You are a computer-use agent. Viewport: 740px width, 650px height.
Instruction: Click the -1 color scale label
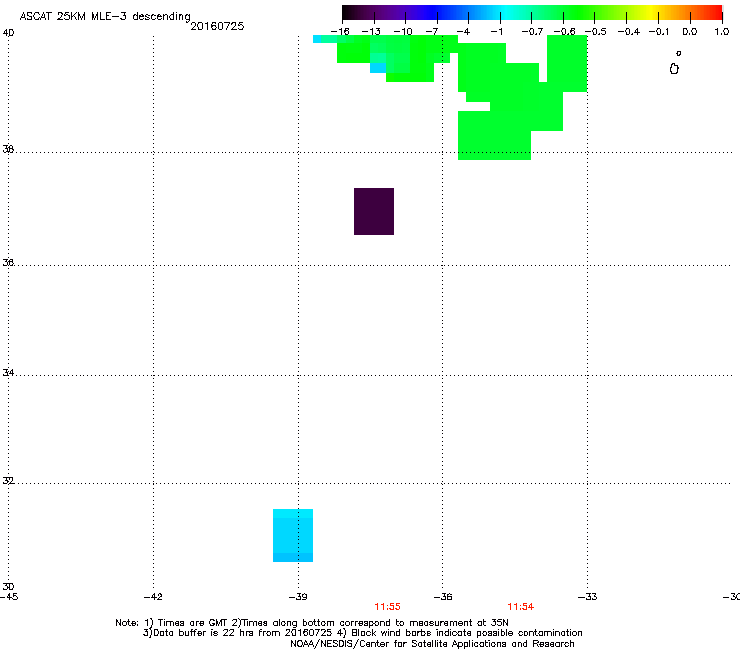click(496, 32)
